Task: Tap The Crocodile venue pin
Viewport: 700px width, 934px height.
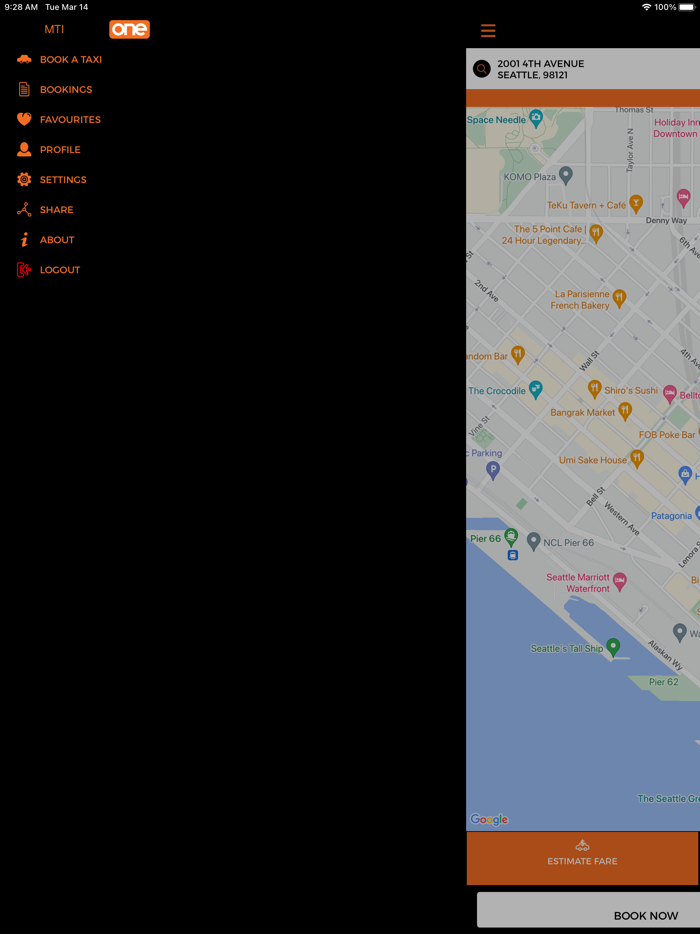Action: pos(536,390)
